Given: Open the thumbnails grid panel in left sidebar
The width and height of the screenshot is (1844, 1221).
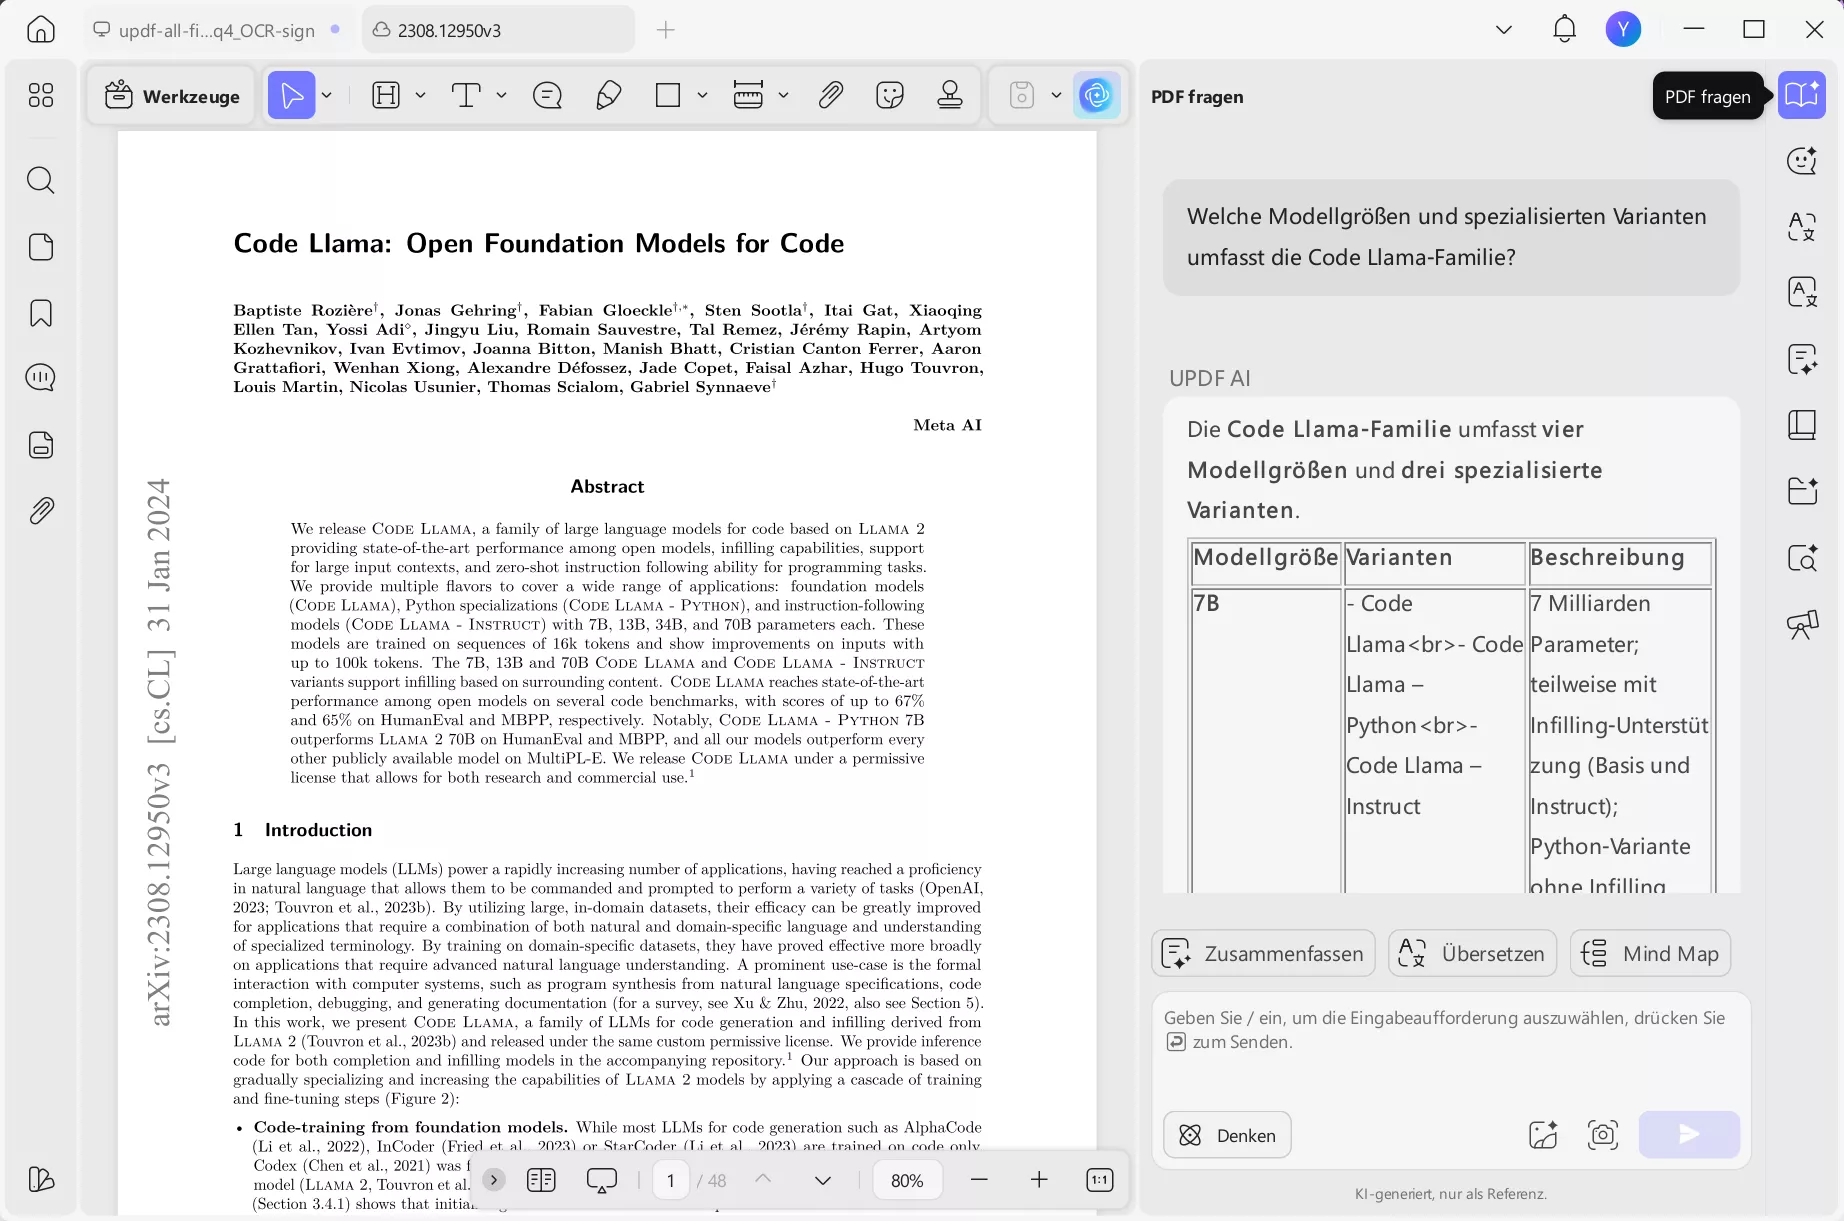Looking at the screenshot, I should coord(41,95).
